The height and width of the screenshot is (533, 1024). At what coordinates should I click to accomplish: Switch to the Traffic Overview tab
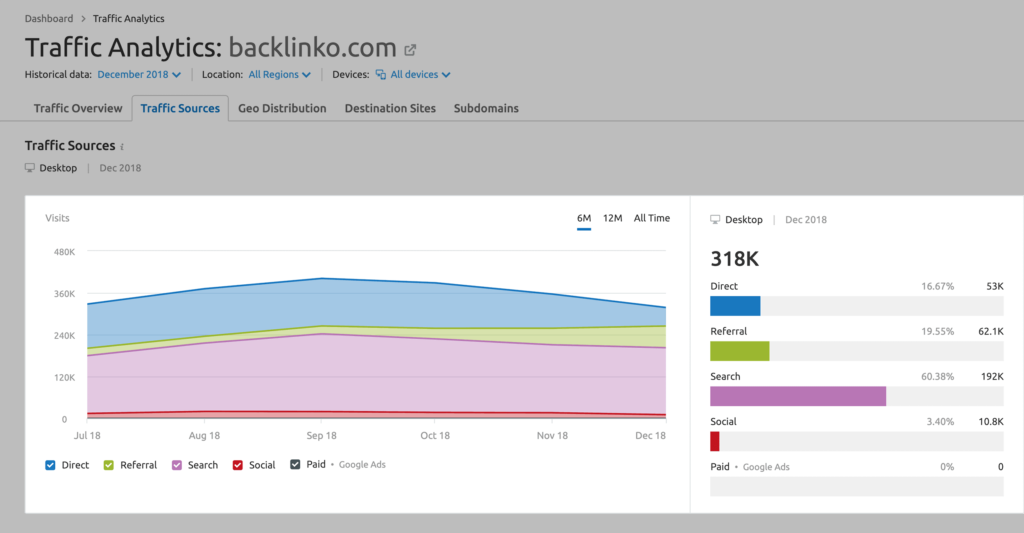click(x=78, y=108)
